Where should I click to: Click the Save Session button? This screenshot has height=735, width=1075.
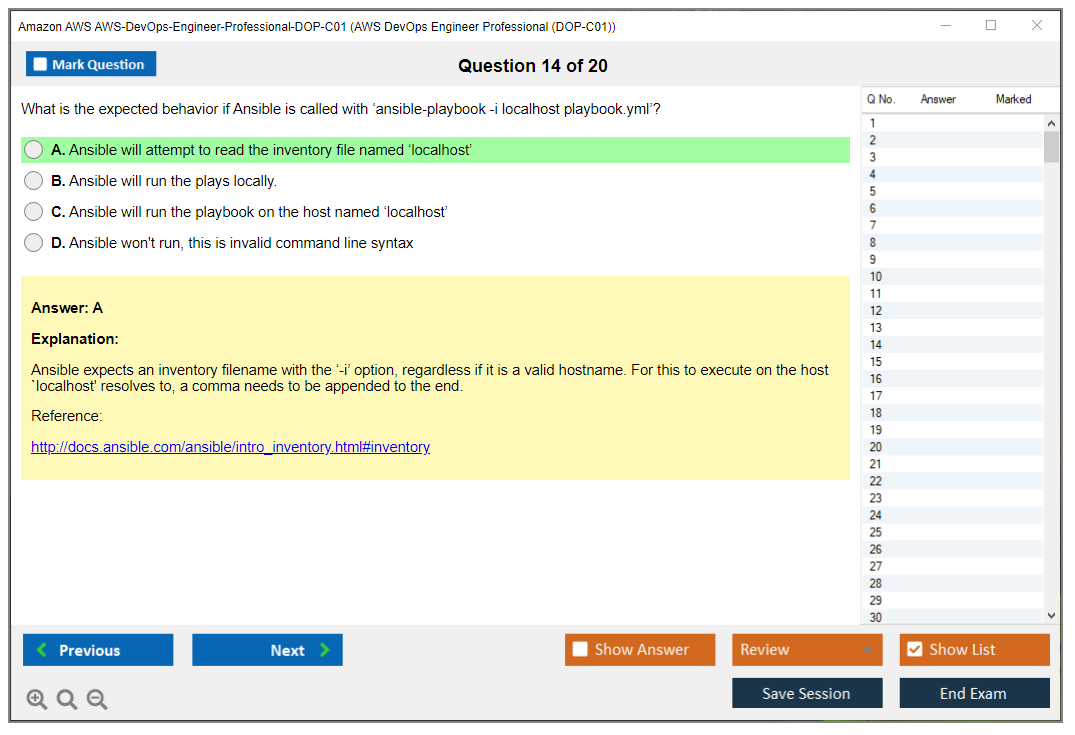tap(806, 693)
